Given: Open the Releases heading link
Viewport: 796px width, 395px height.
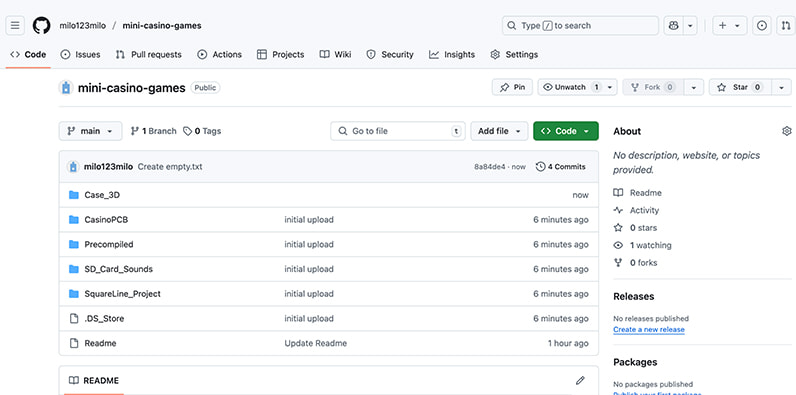Looking at the screenshot, I should click(x=634, y=297).
